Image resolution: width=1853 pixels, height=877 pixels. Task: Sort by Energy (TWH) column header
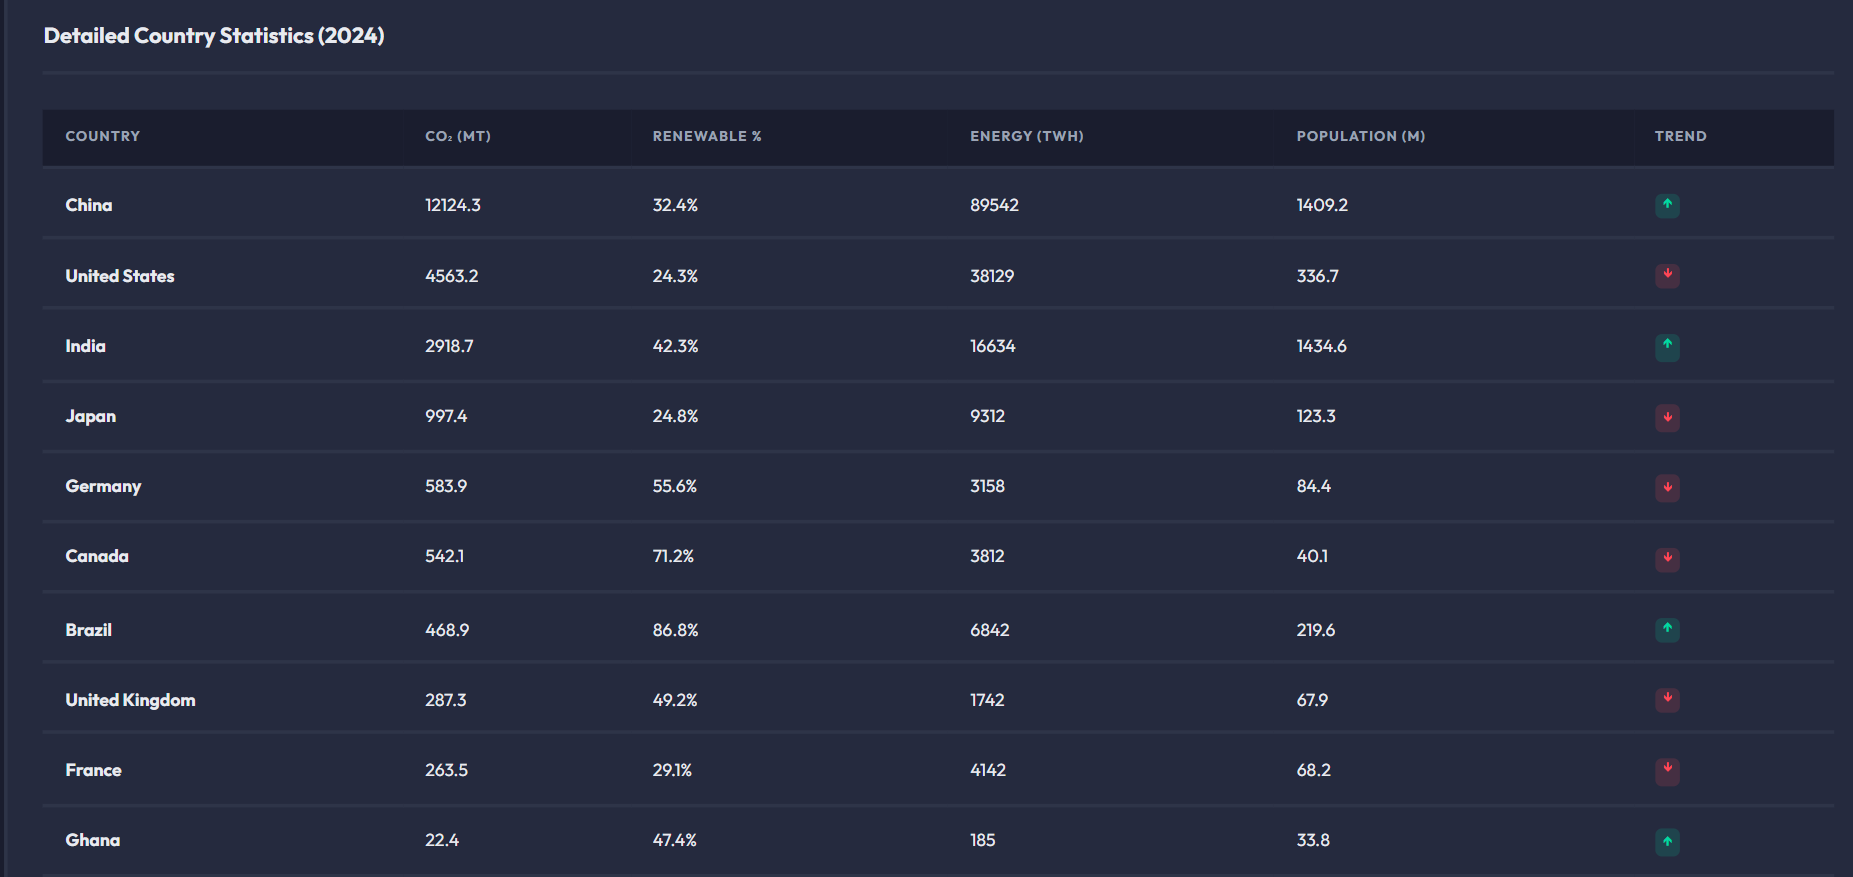[x=1026, y=136]
